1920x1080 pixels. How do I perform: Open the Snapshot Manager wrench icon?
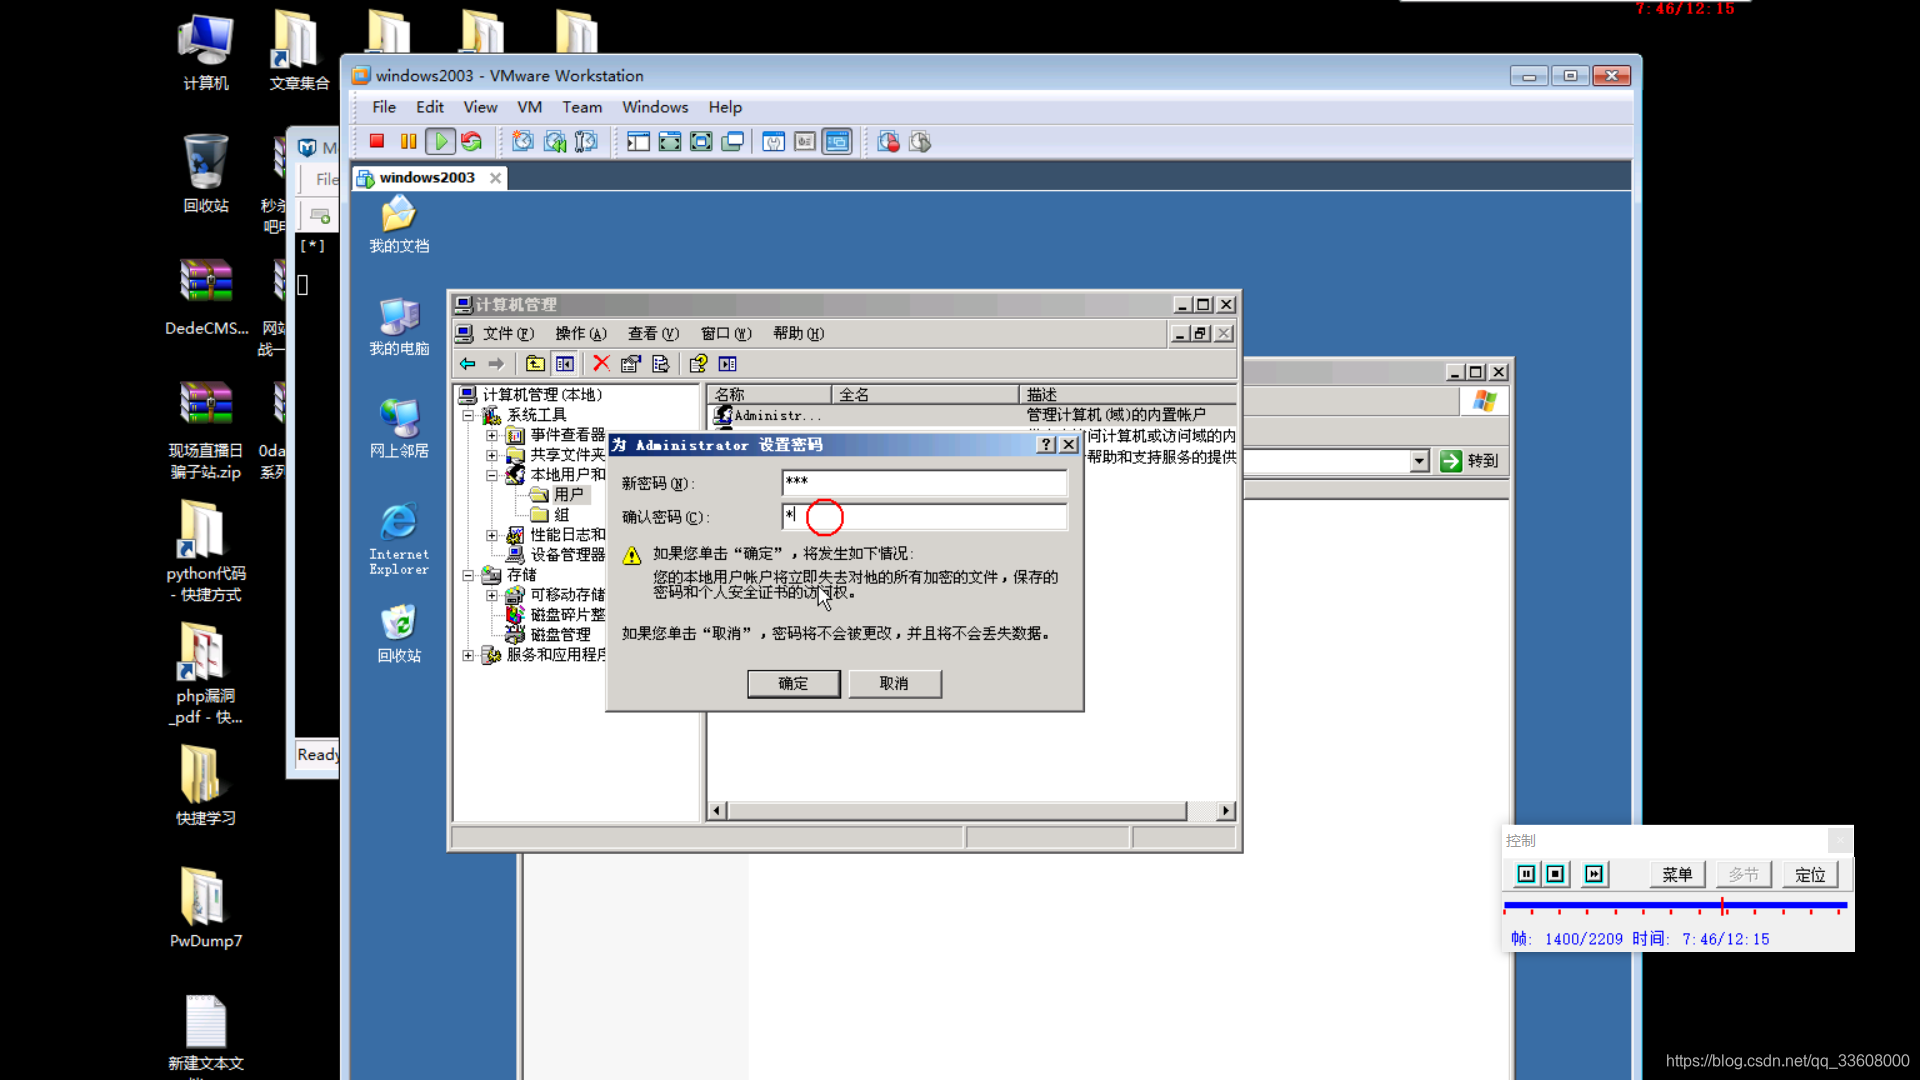[587, 142]
